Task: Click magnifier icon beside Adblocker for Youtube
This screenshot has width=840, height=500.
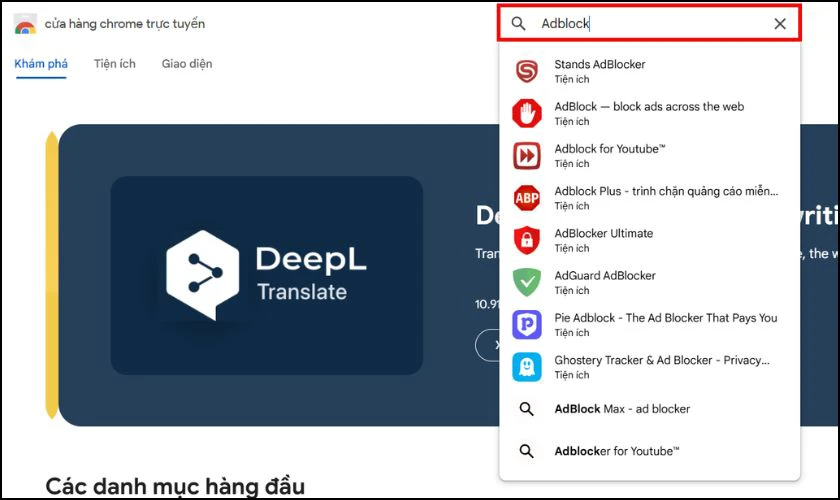Action: (527, 451)
